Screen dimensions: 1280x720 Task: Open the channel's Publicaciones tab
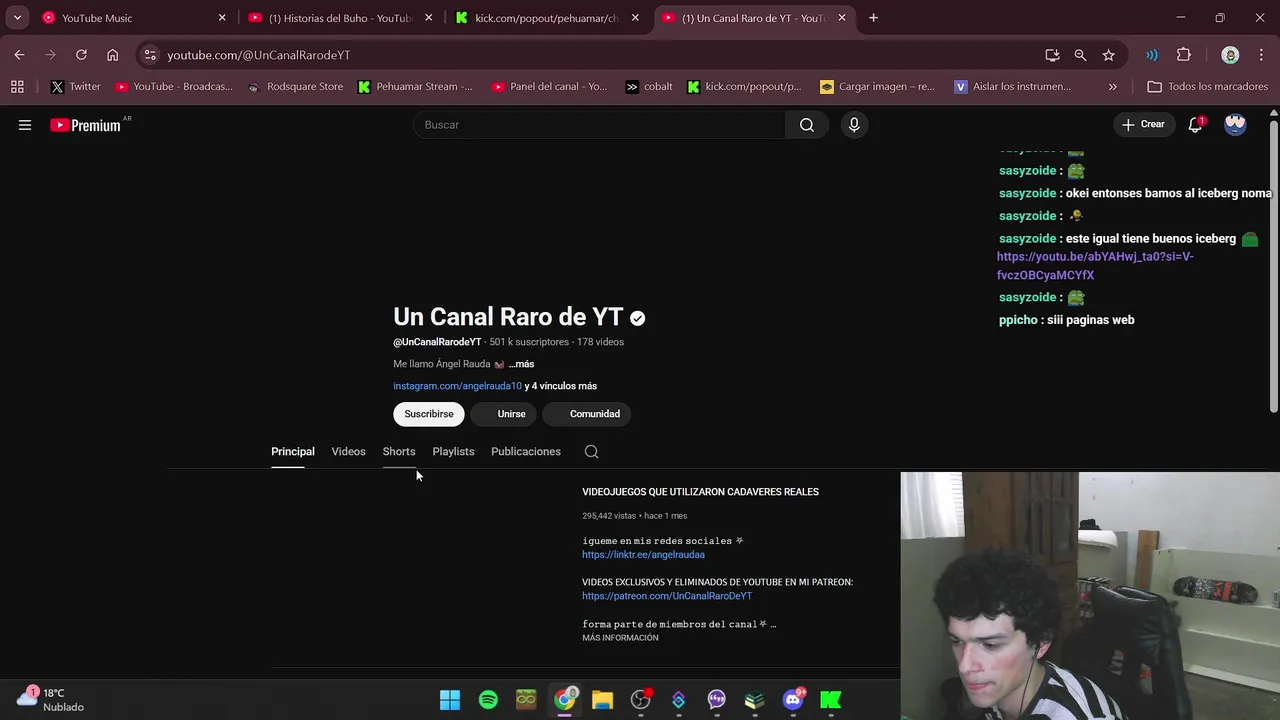point(526,452)
